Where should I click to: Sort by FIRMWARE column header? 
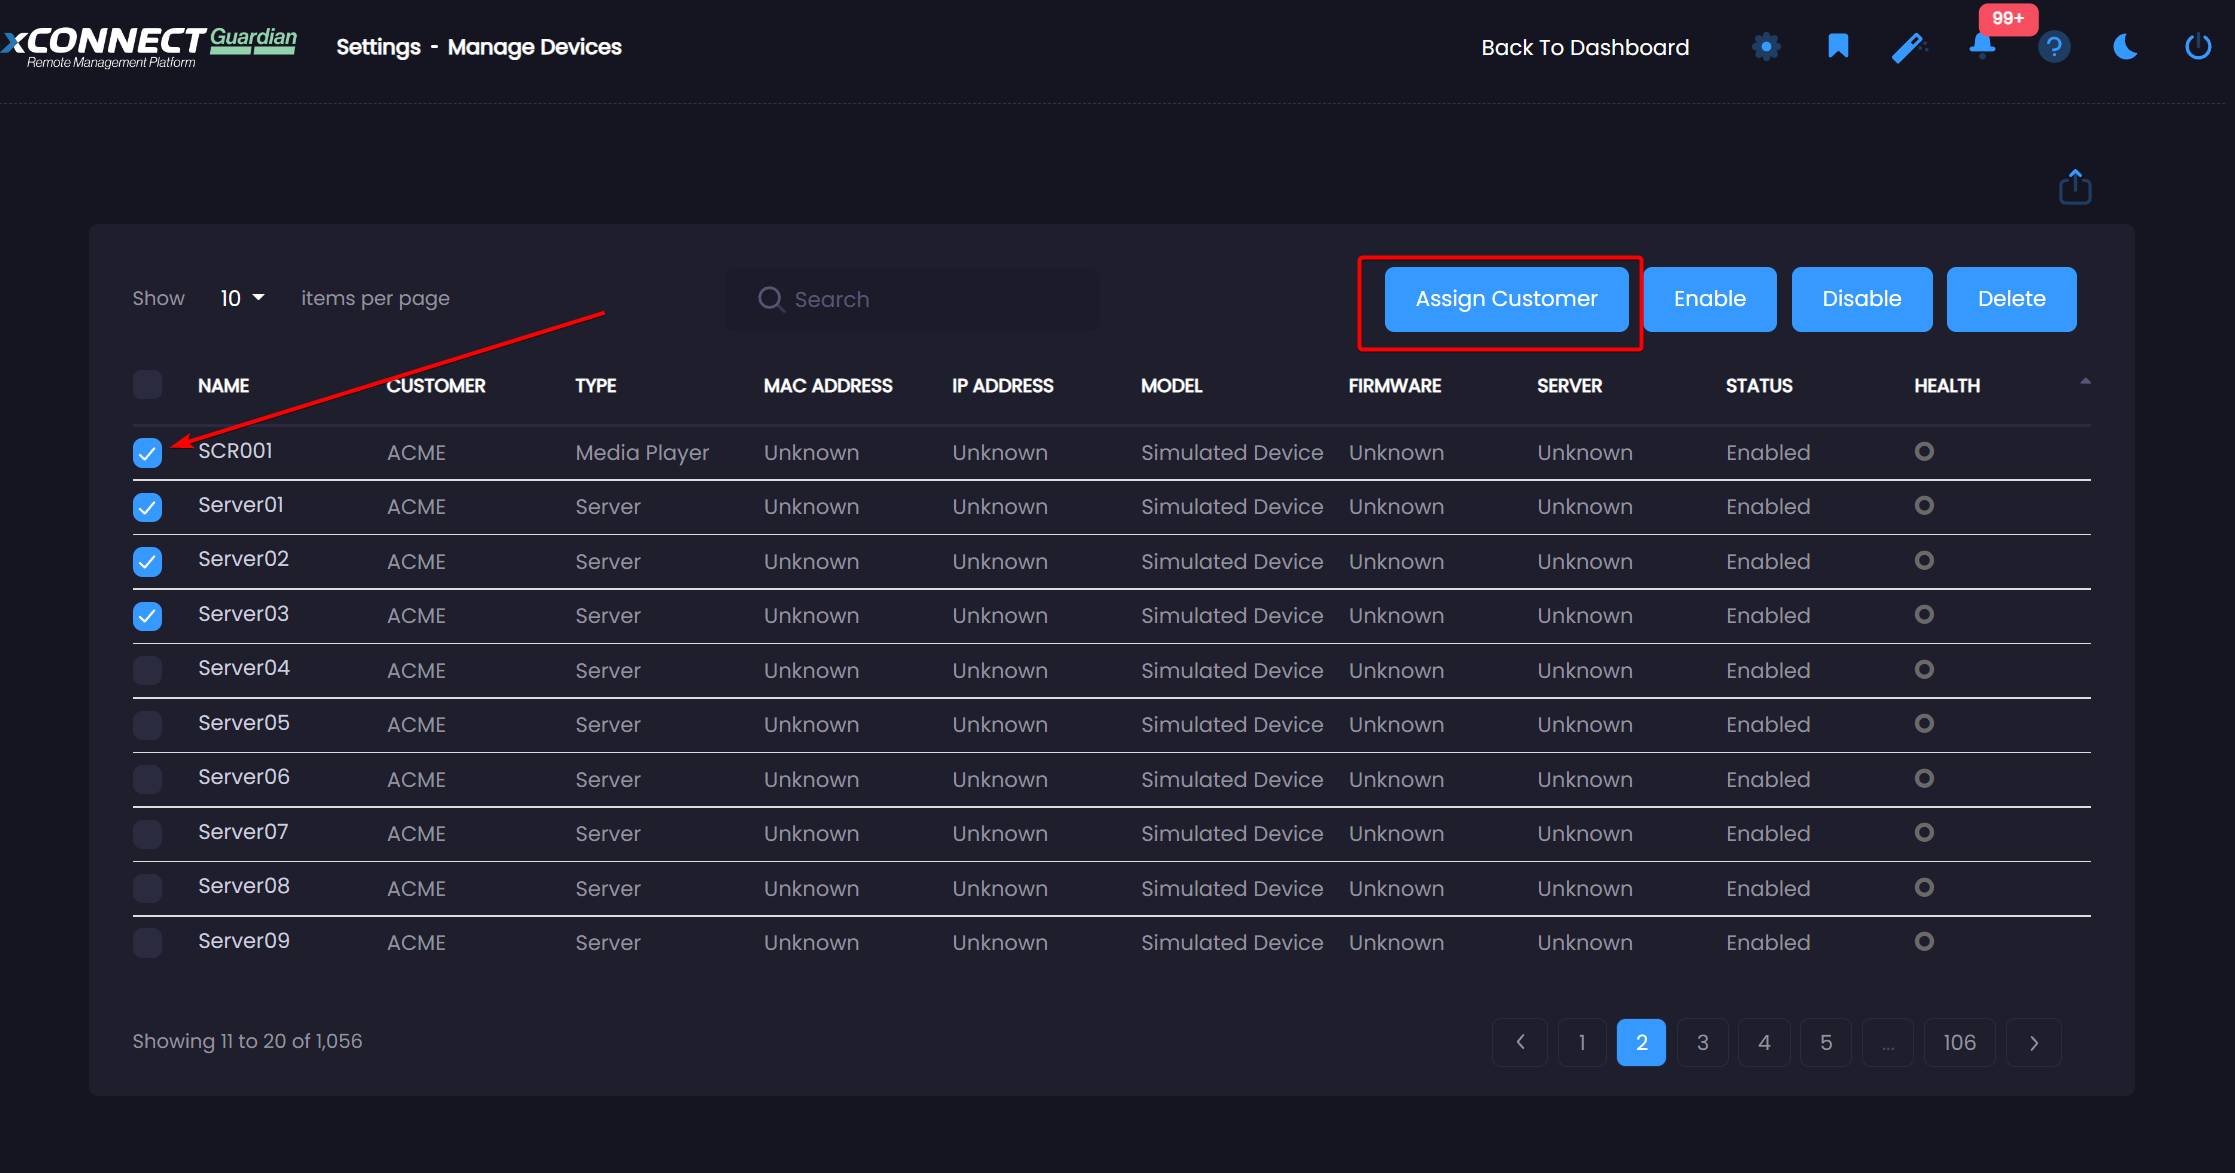(1395, 386)
